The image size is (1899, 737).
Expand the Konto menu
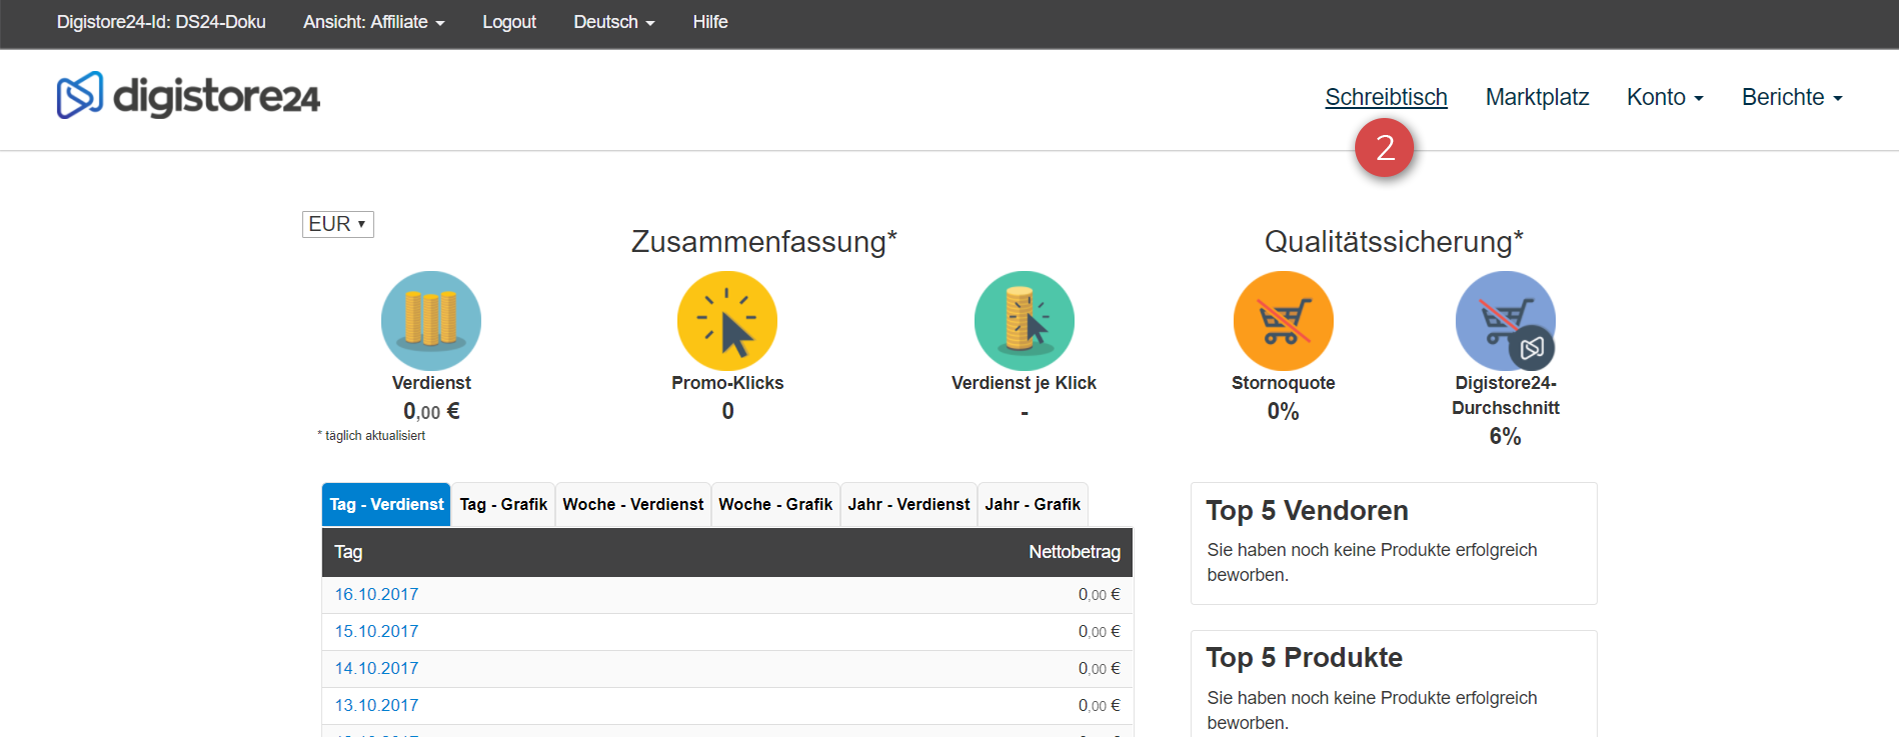[x=1665, y=97]
